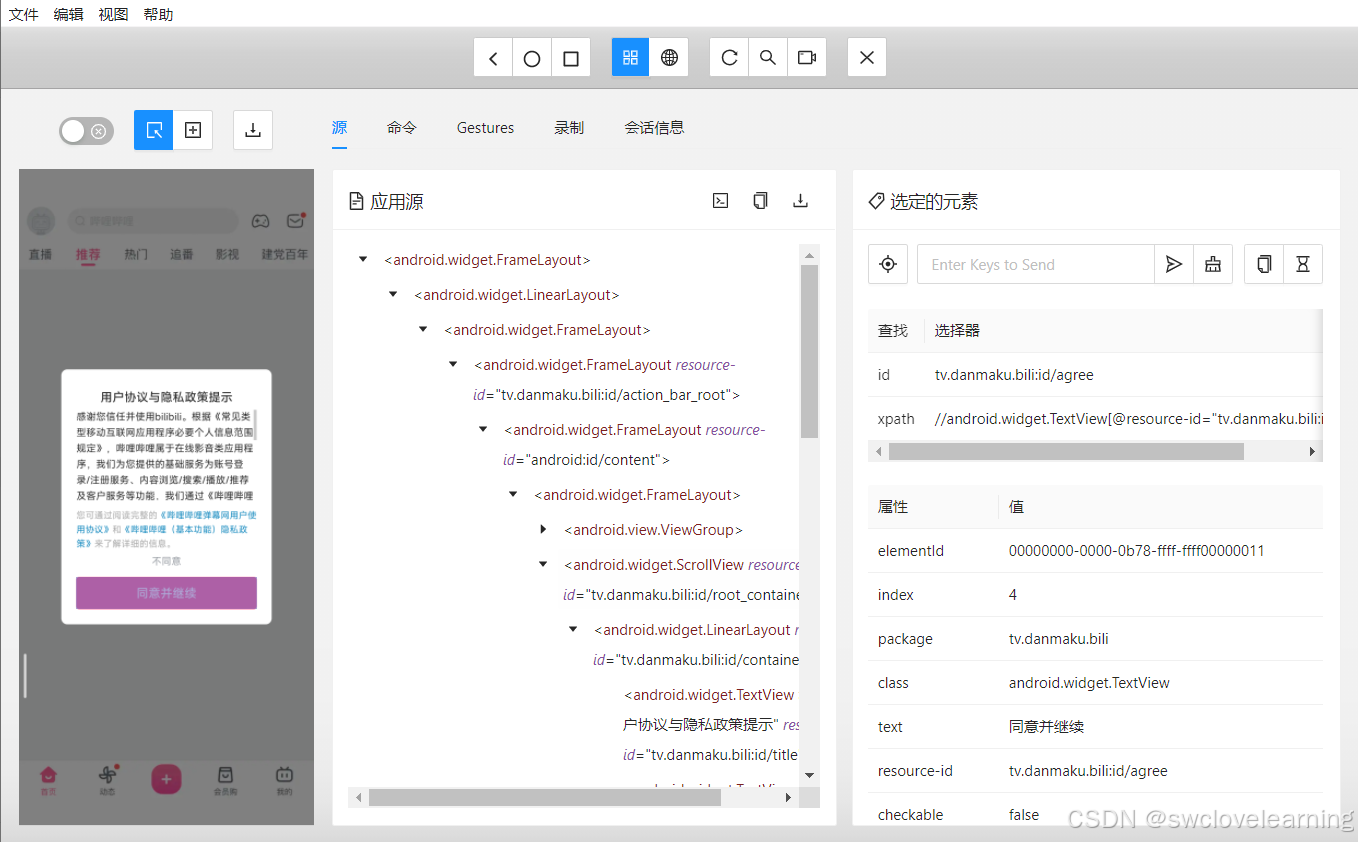Download the screenshot image
The image size is (1358, 842).
point(253,130)
